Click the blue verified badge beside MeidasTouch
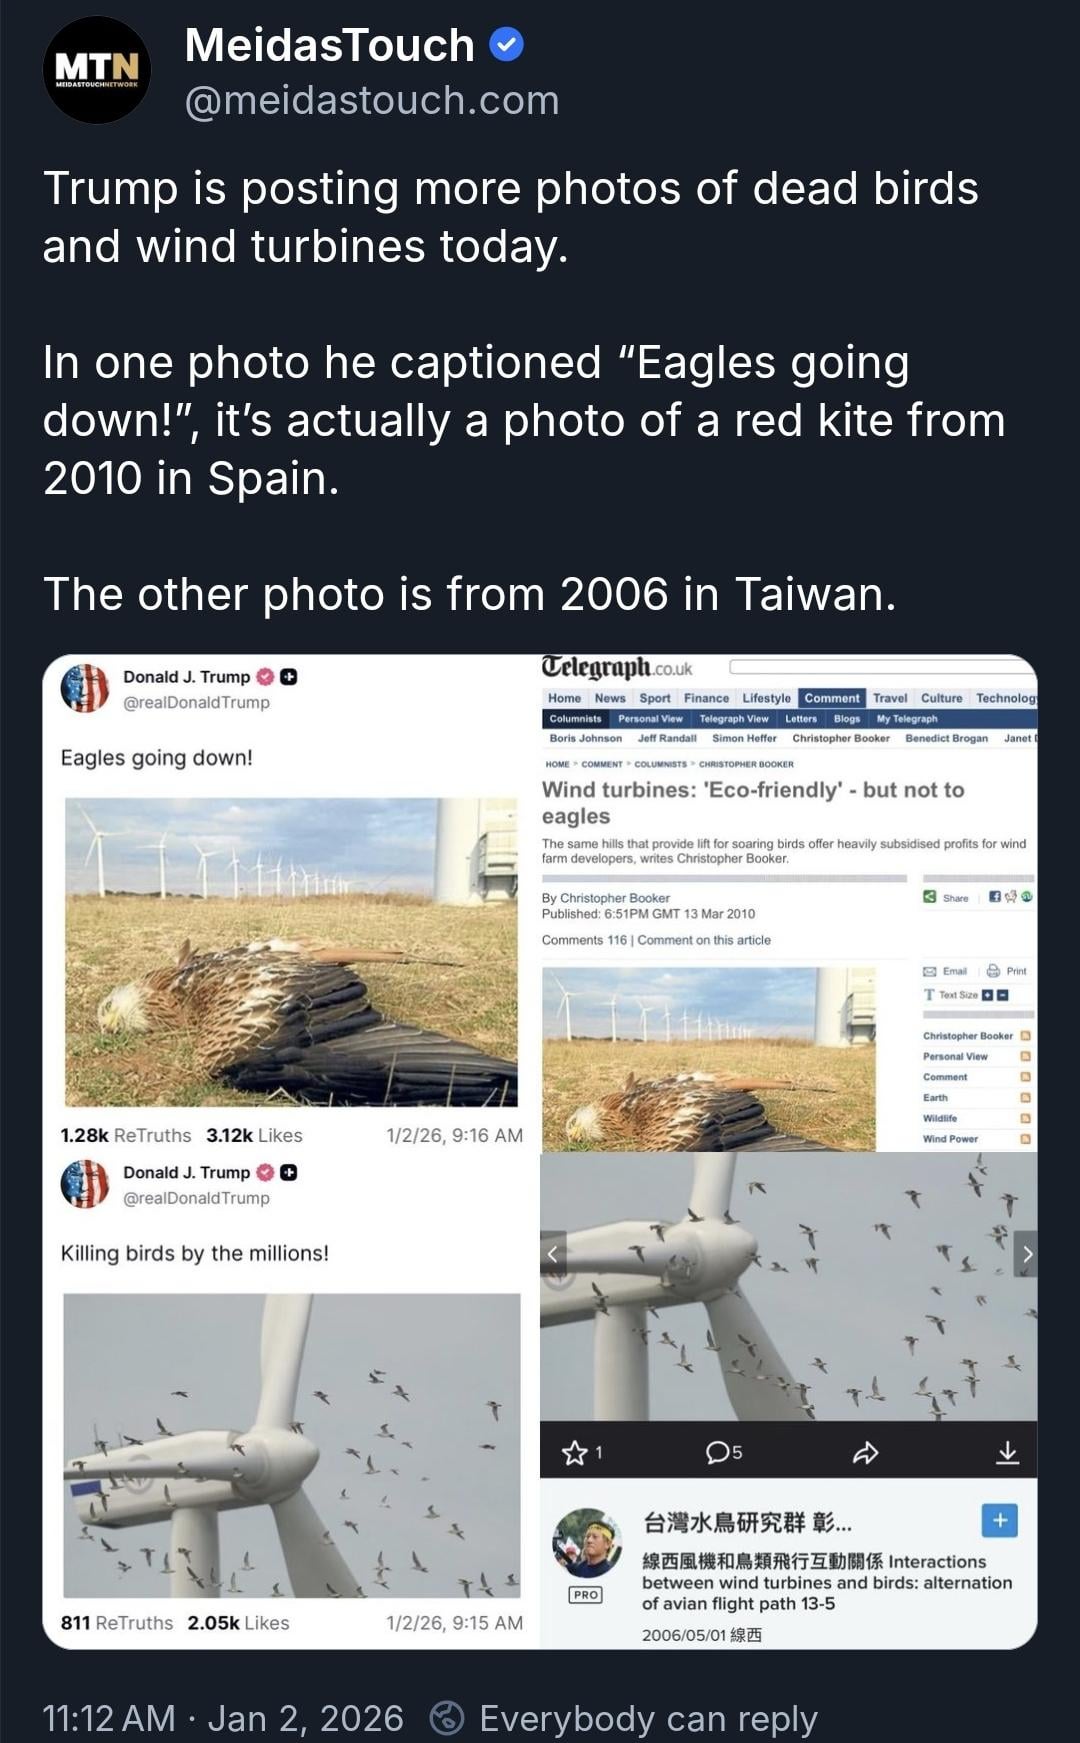 (x=506, y=45)
